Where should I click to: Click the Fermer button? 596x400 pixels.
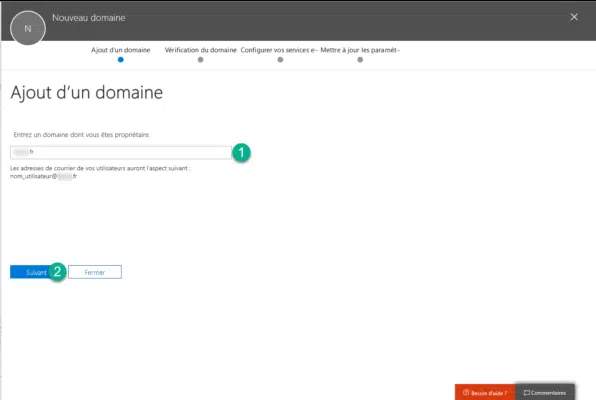(95, 272)
